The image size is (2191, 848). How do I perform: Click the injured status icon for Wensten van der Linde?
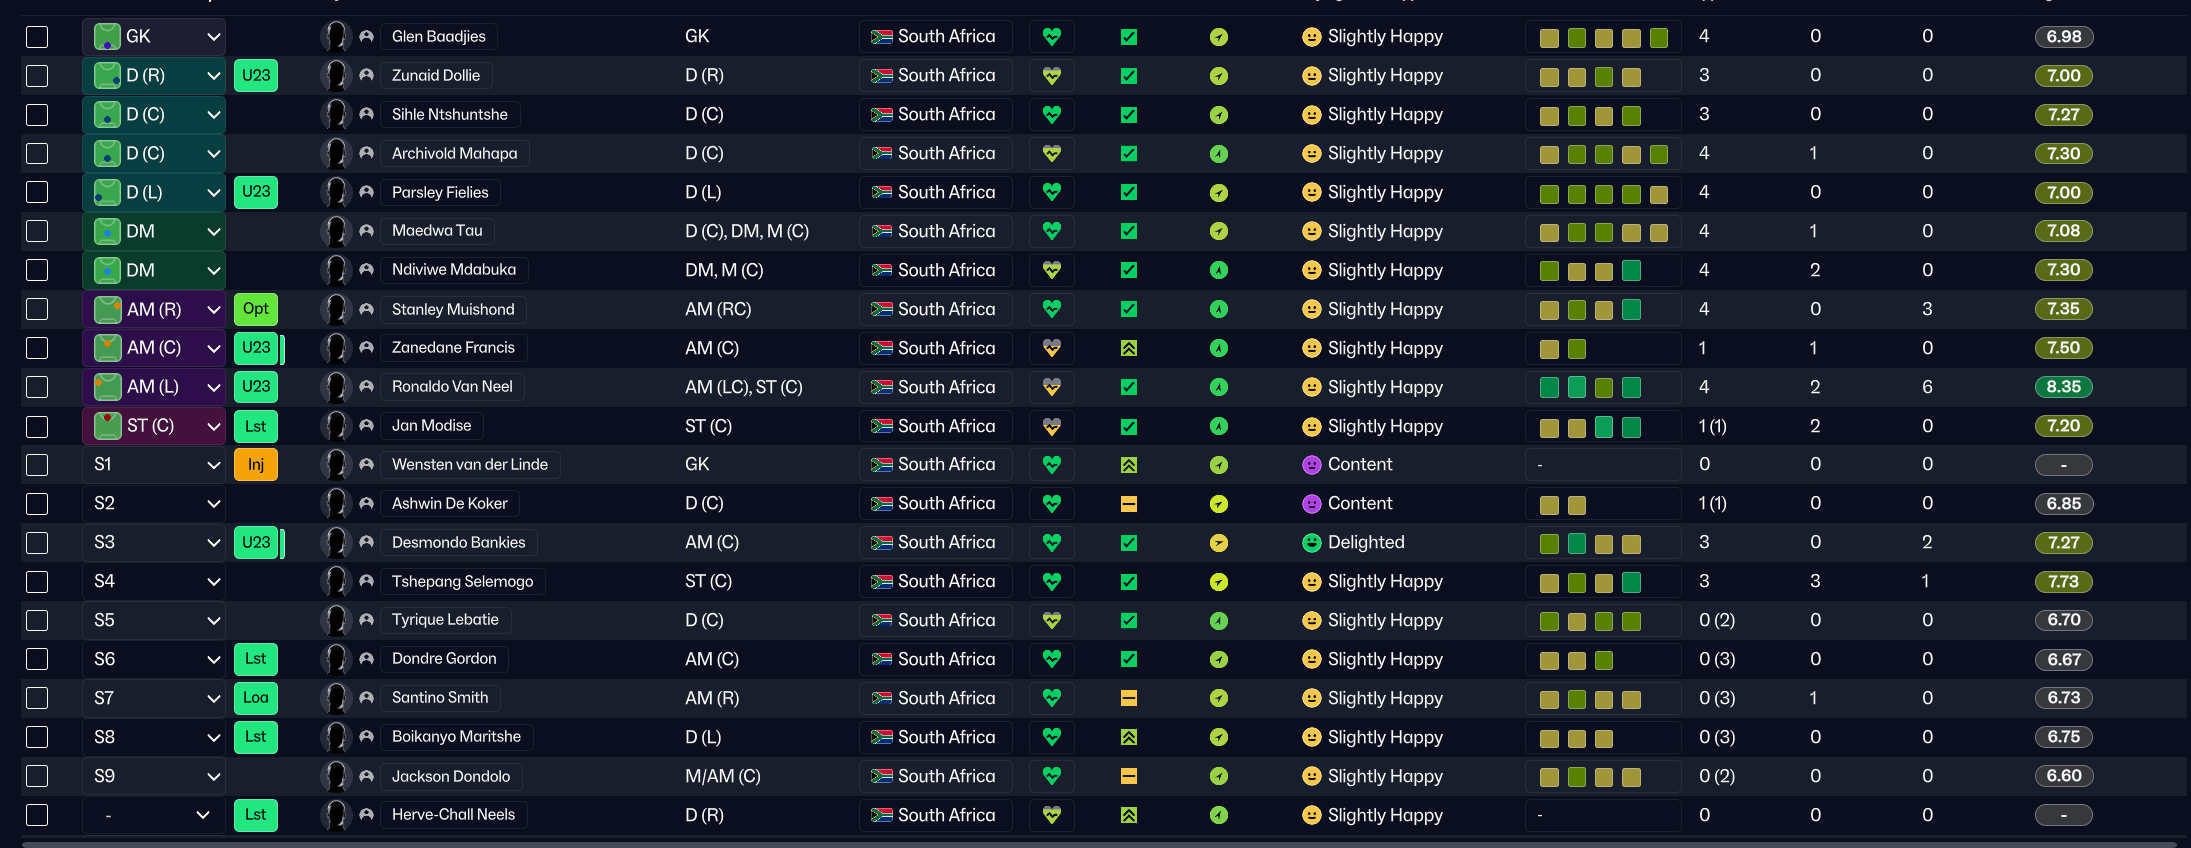[x=256, y=465]
